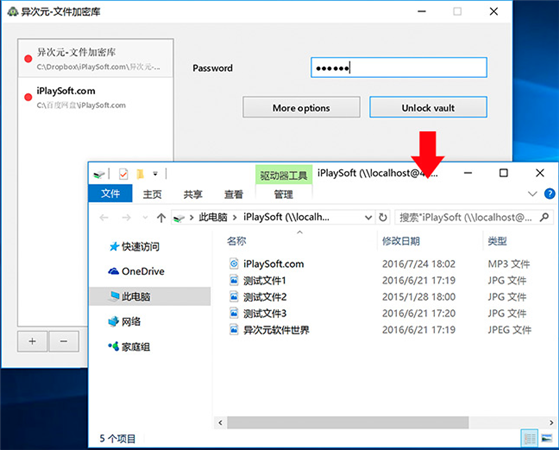
Task: Sort files by 修改日期 column header
Action: point(401,241)
